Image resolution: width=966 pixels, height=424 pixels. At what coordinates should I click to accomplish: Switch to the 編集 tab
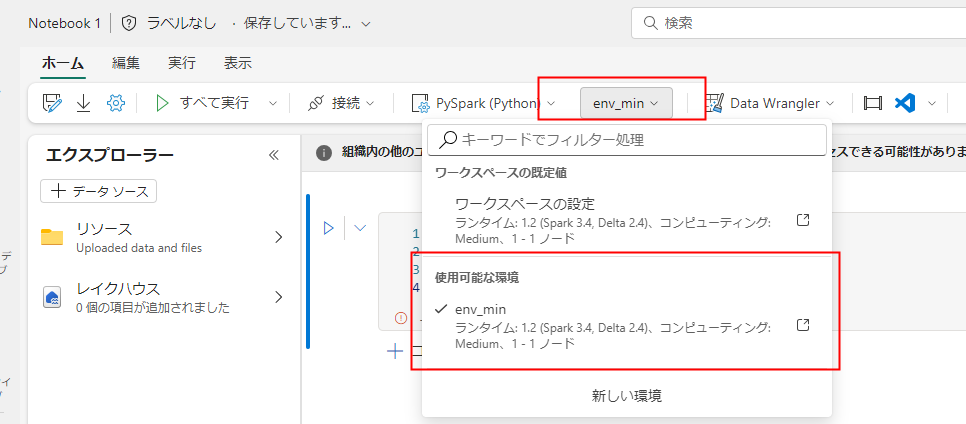click(x=126, y=63)
